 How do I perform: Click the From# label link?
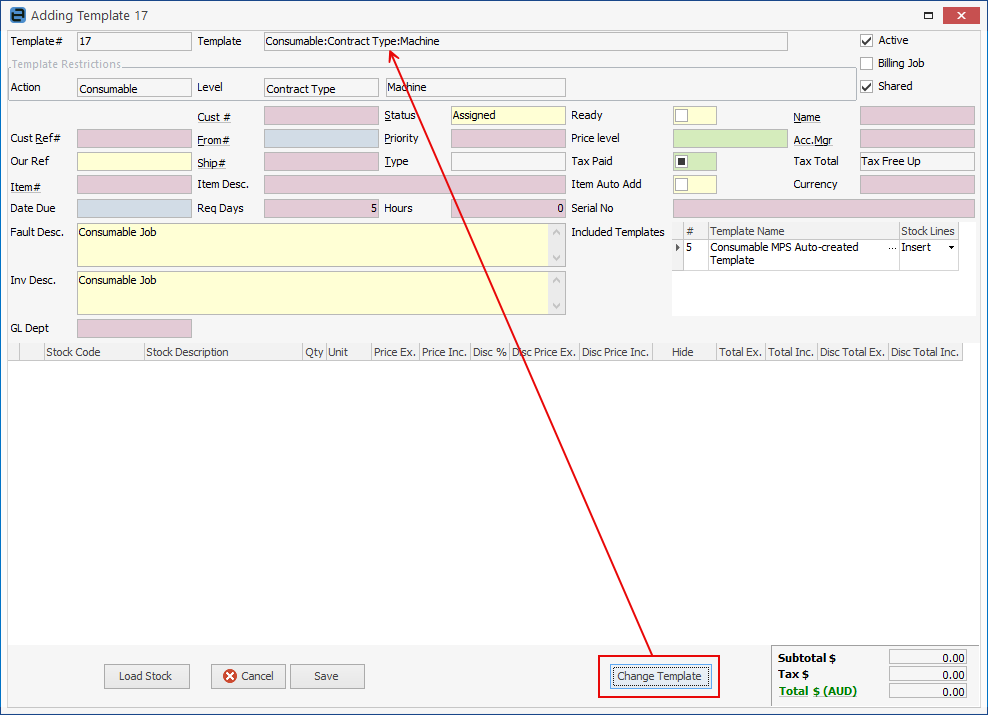[x=213, y=140]
